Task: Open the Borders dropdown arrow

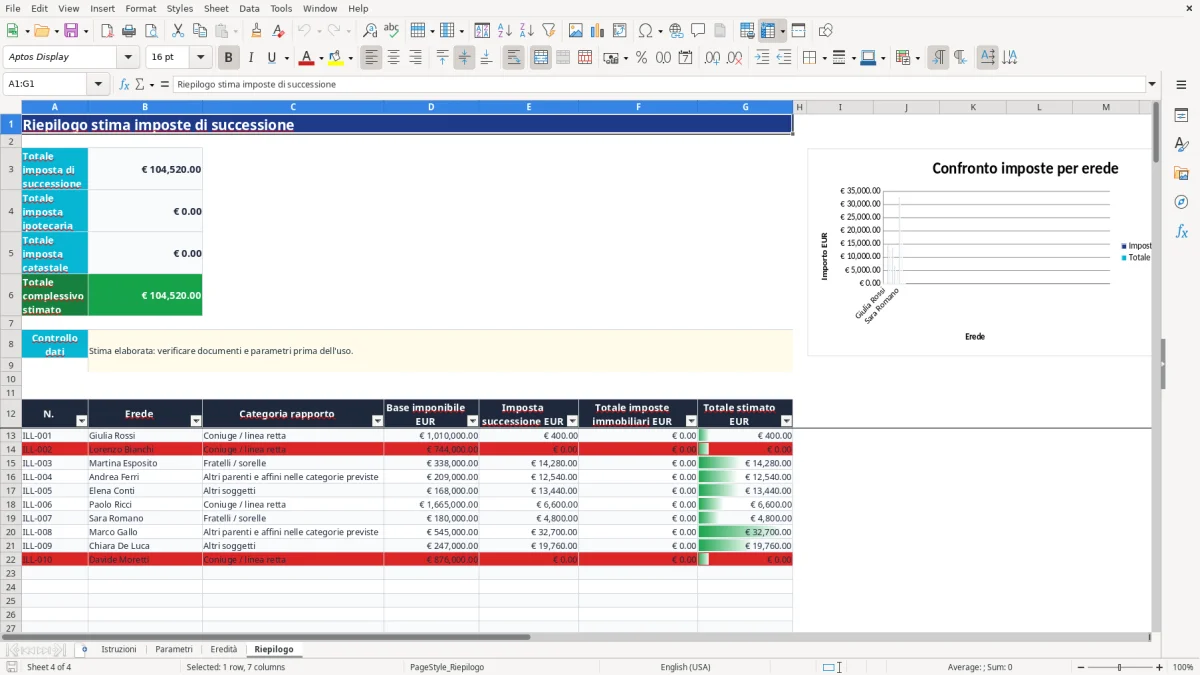Action: point(826,58)
